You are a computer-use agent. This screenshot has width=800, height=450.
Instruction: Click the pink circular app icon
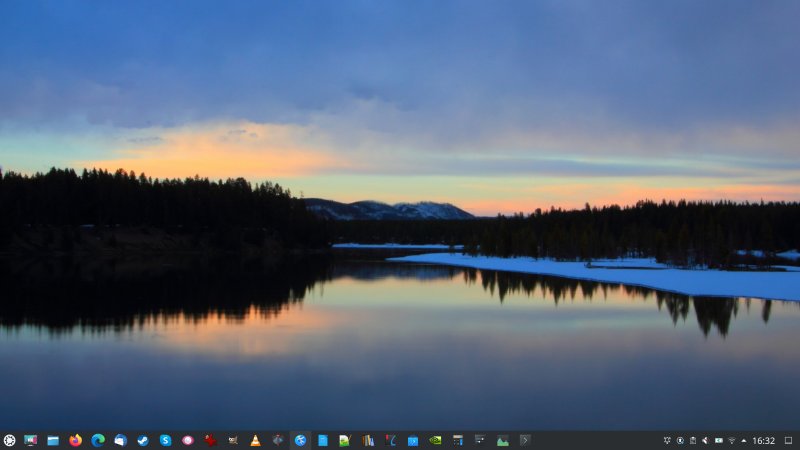188,440
